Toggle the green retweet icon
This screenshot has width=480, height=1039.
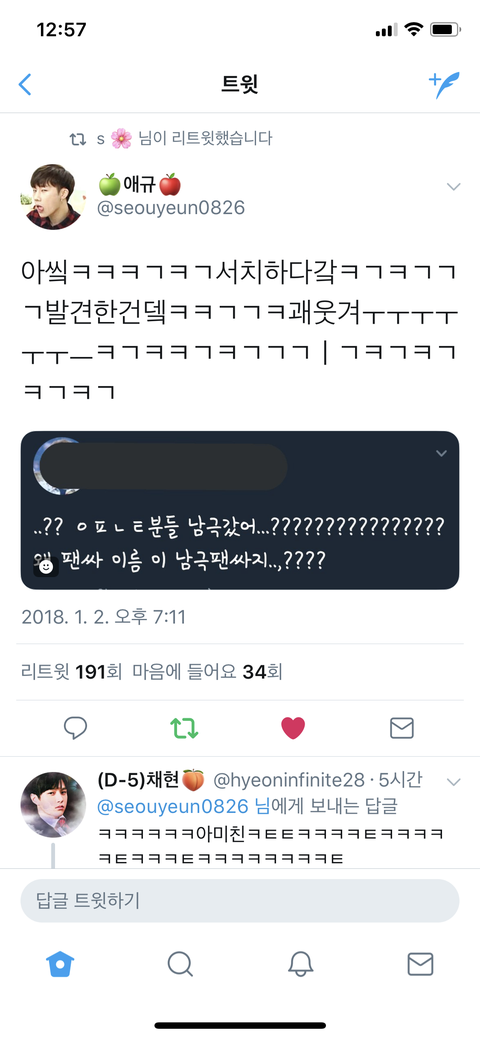click(x=184, y=728)
